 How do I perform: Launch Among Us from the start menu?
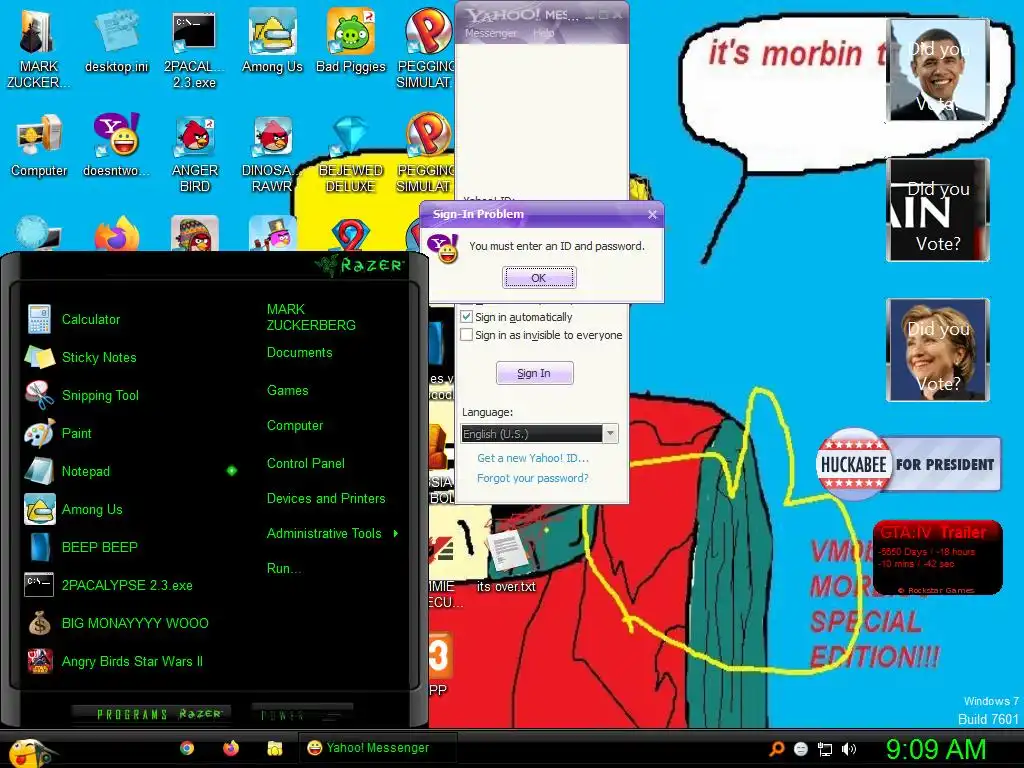73,509
